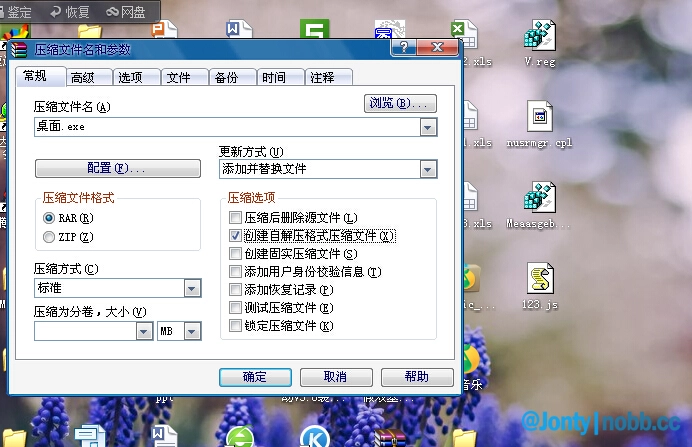
Task: Choose the ZIP archive format option
Action: tap(49, 237)
